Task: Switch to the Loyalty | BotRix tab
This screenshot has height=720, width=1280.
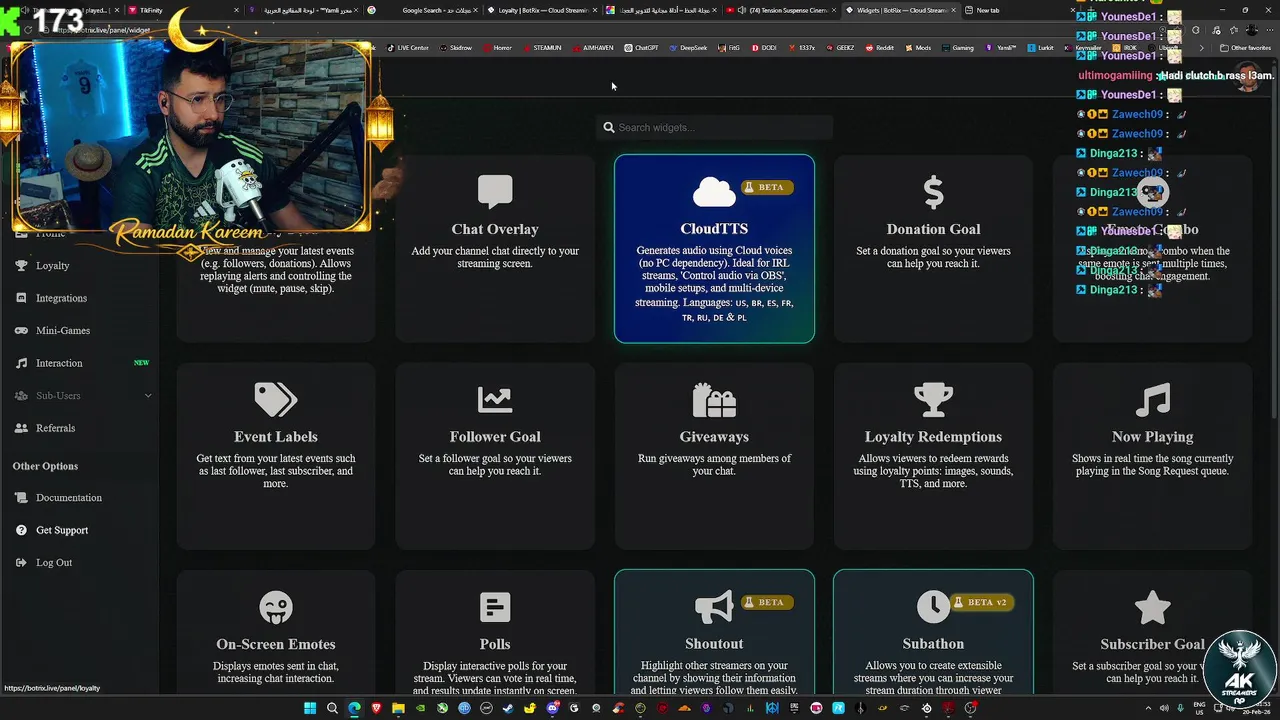Action: [543, 10]
